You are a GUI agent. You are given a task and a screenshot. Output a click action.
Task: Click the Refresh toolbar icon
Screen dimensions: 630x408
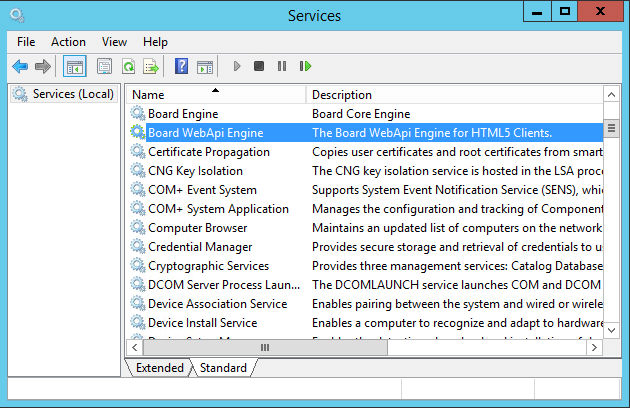[129, 66]
